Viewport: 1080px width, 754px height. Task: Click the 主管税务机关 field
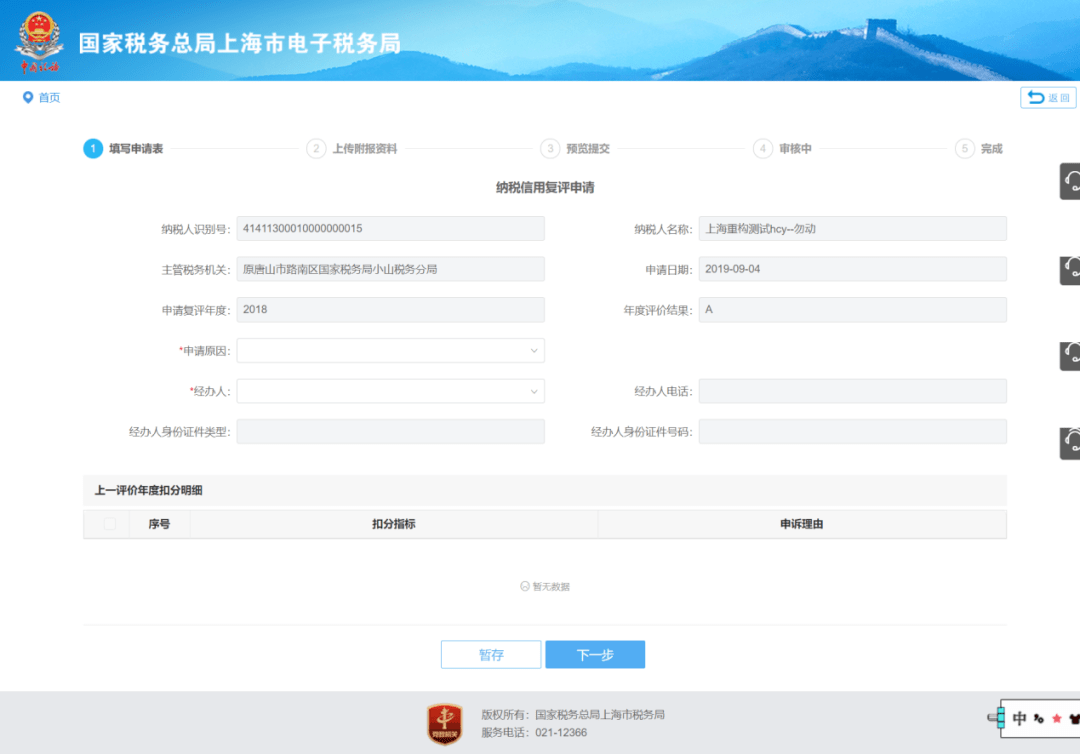[x=391, y=269]
